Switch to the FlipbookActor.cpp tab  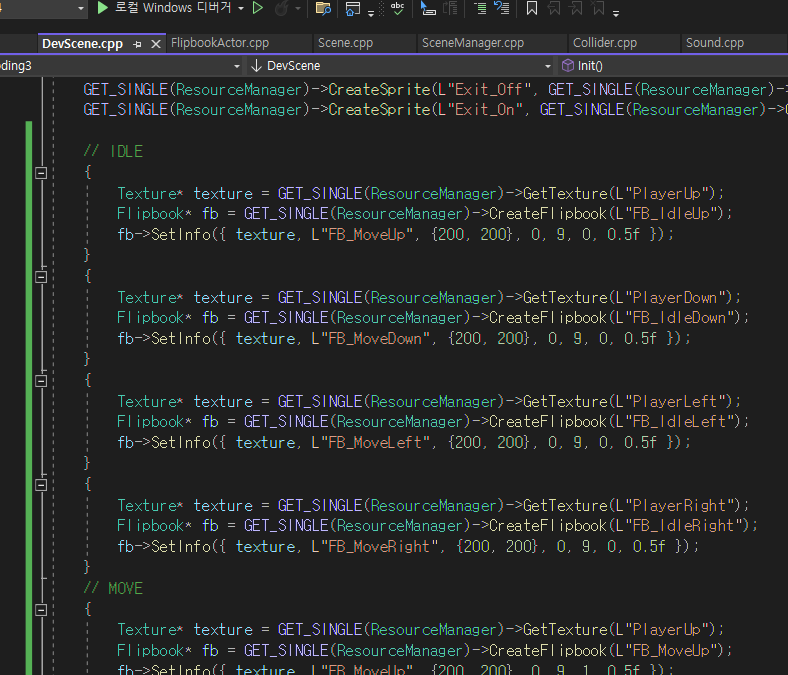click(x=220, y=43)
